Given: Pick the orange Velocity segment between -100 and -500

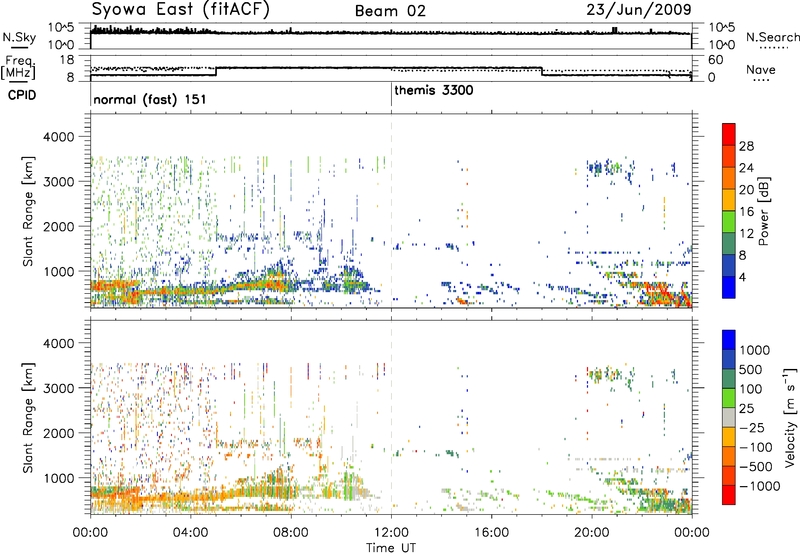Looking at the screenshot, I should coord(729,456).
